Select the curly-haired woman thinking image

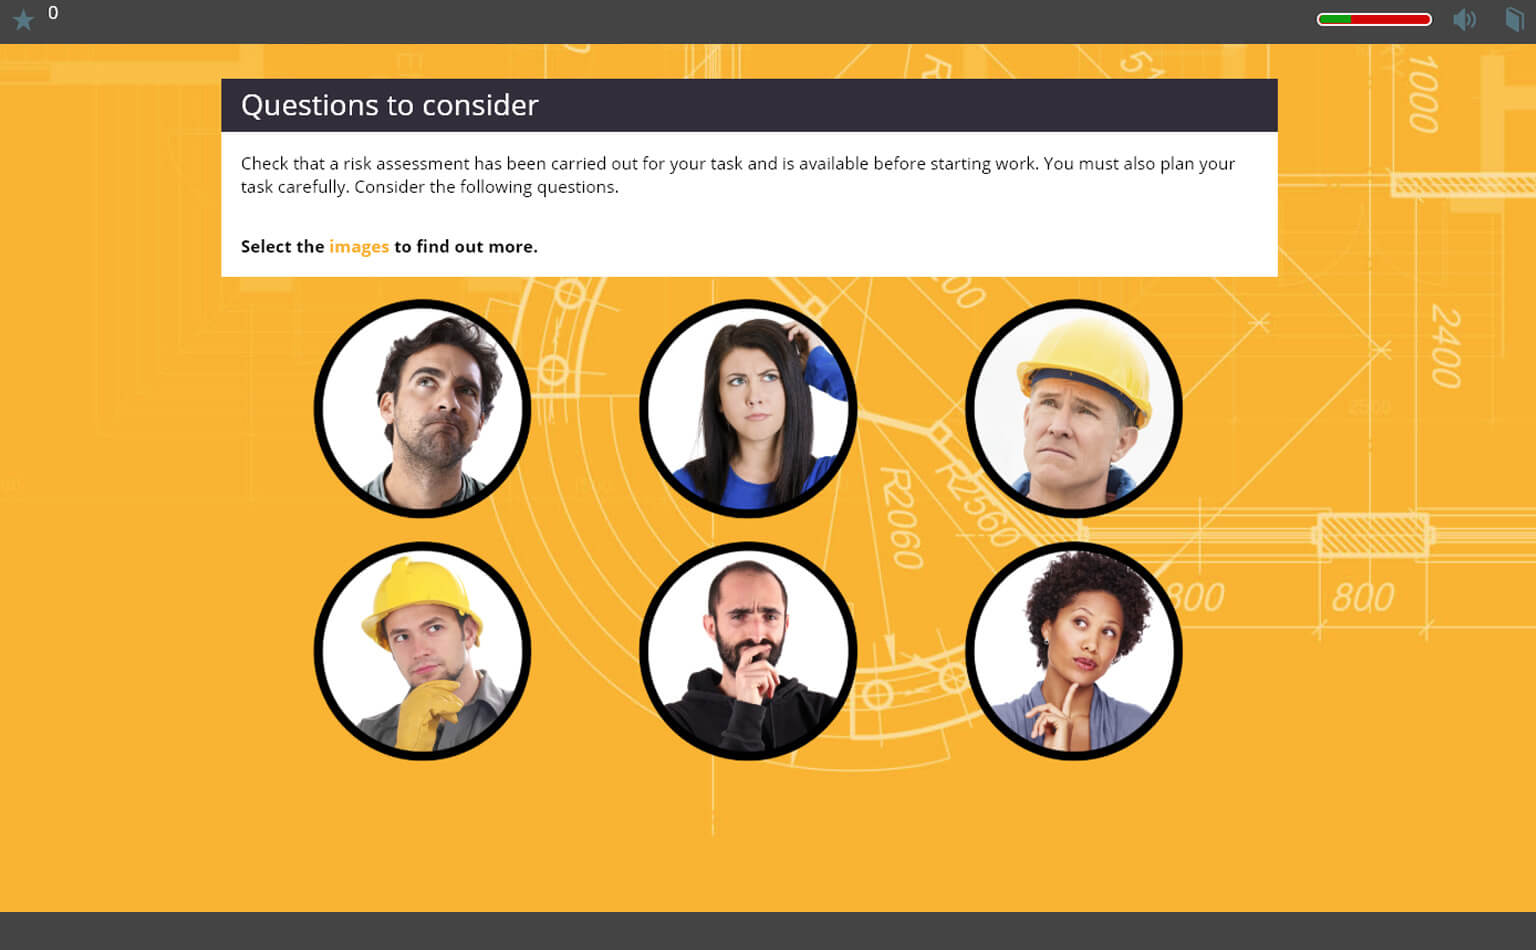(x=1074, y=651)
